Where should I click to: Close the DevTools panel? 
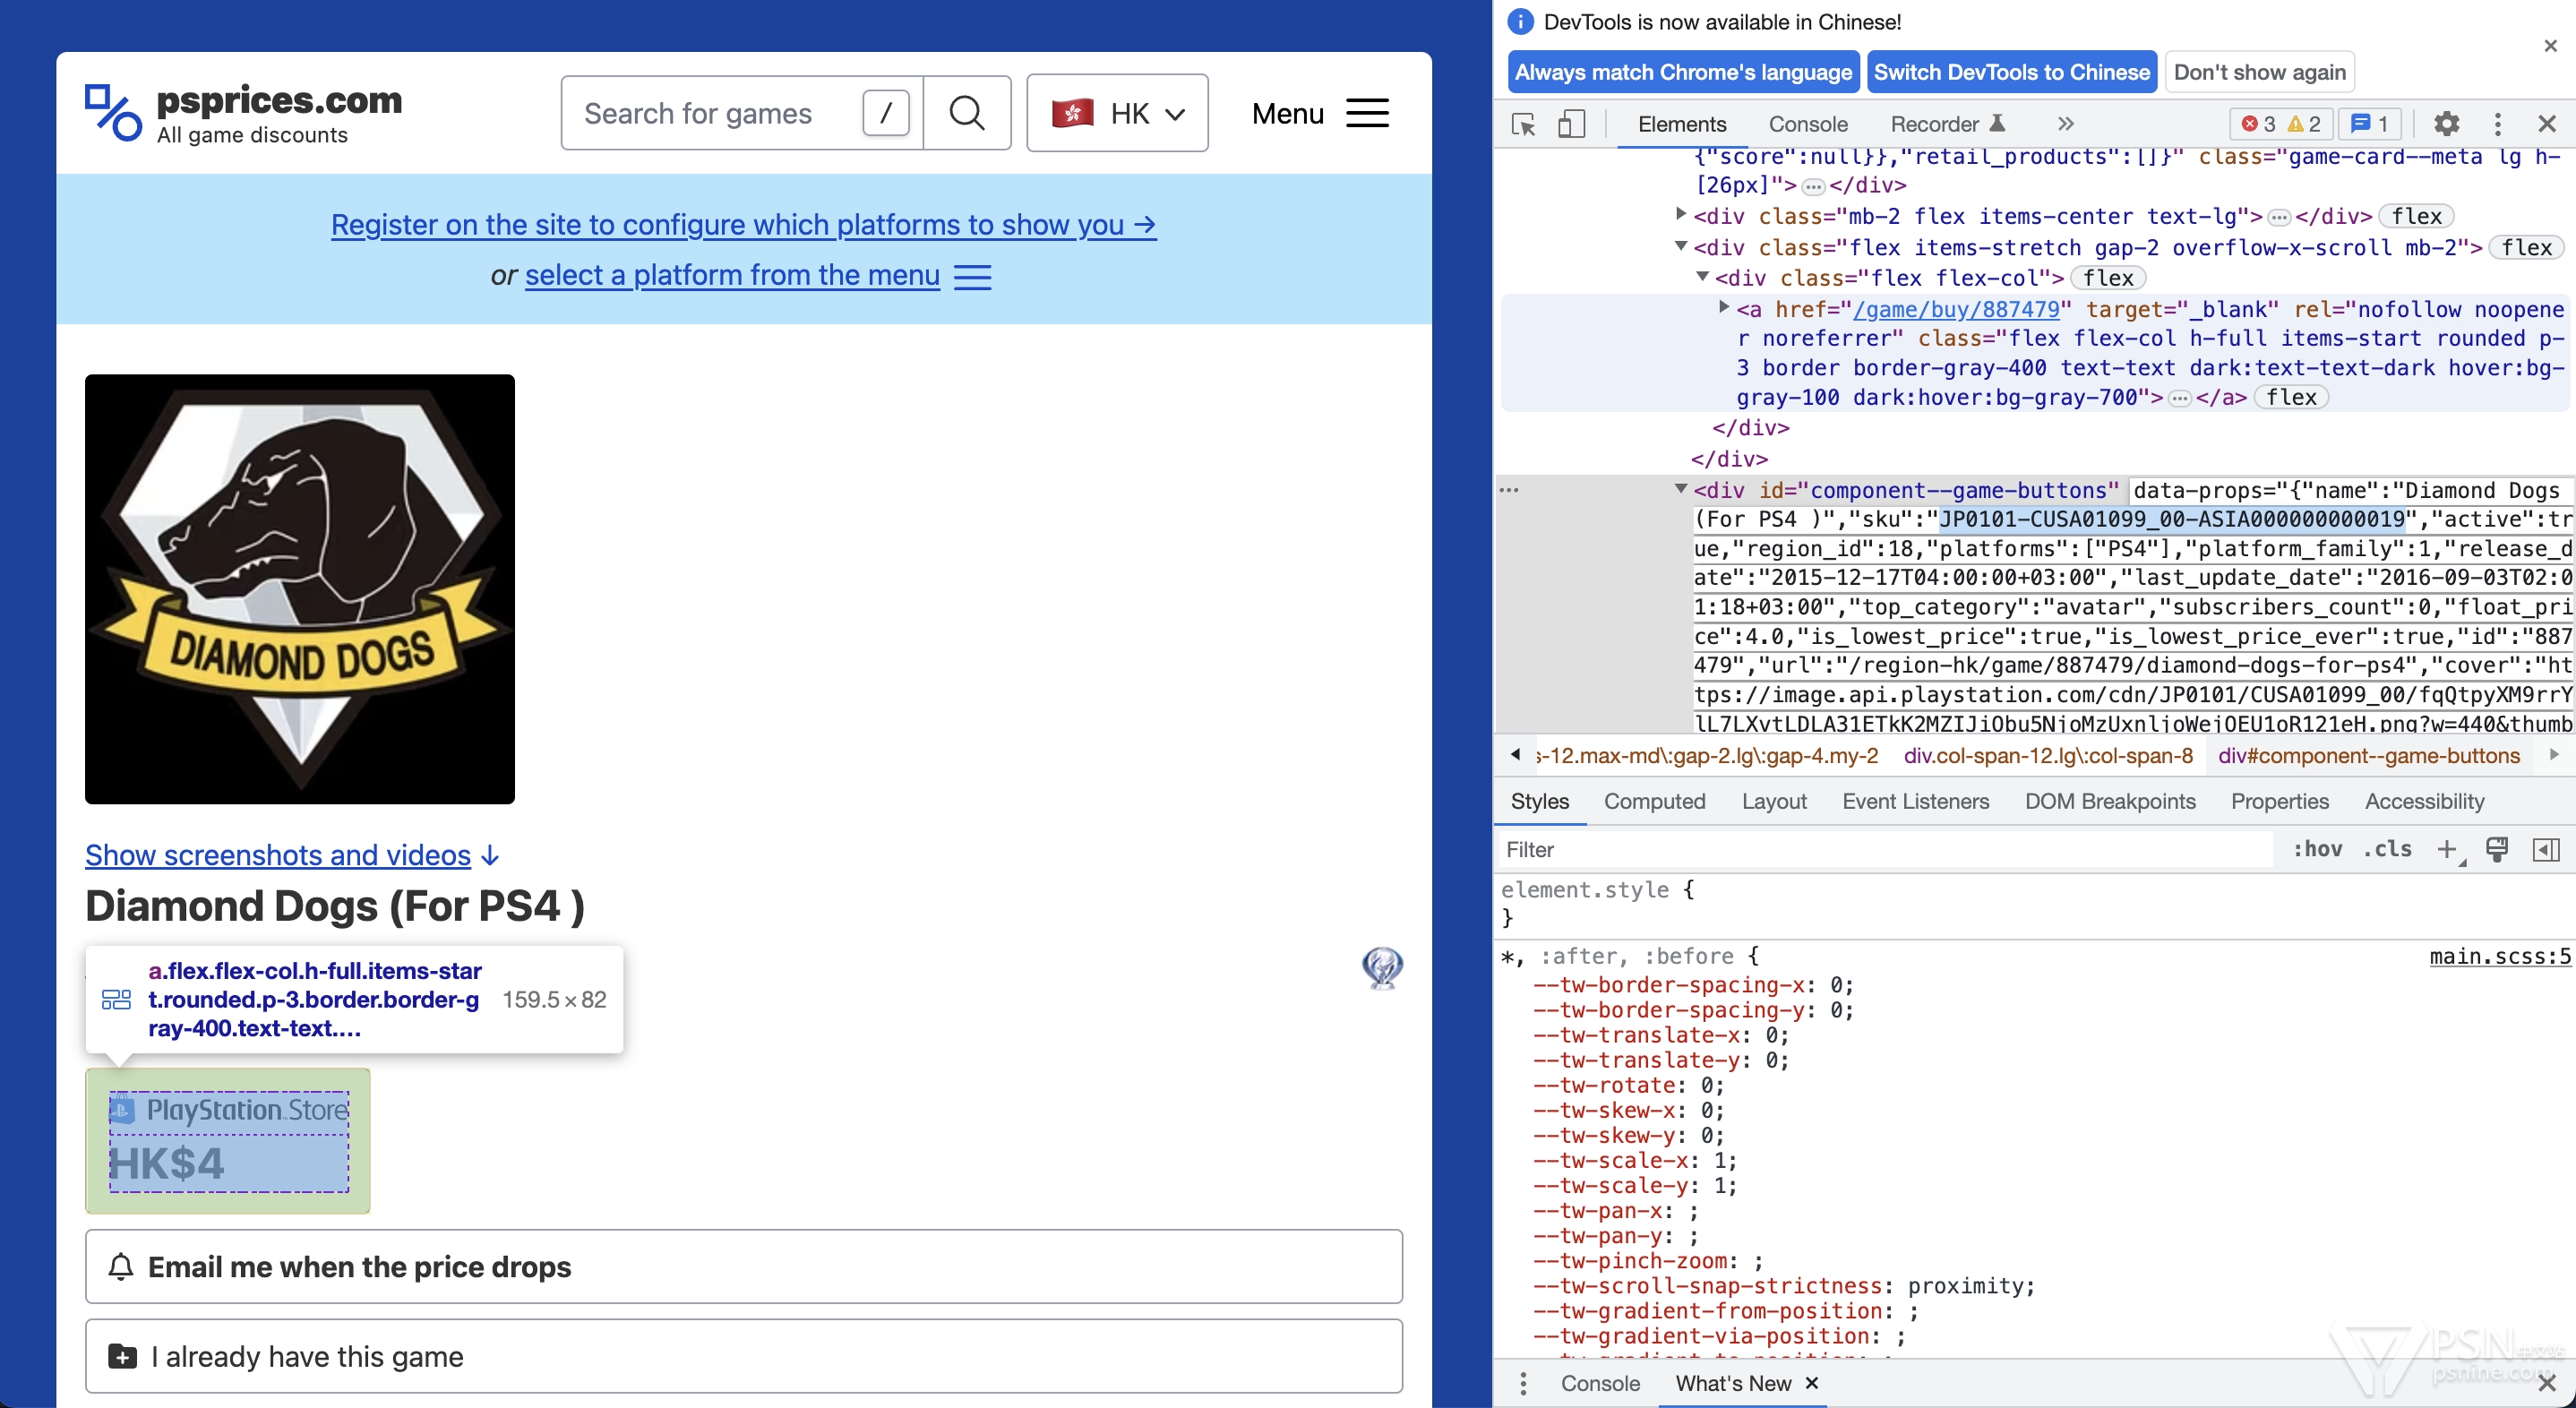tap(2547, 124)
